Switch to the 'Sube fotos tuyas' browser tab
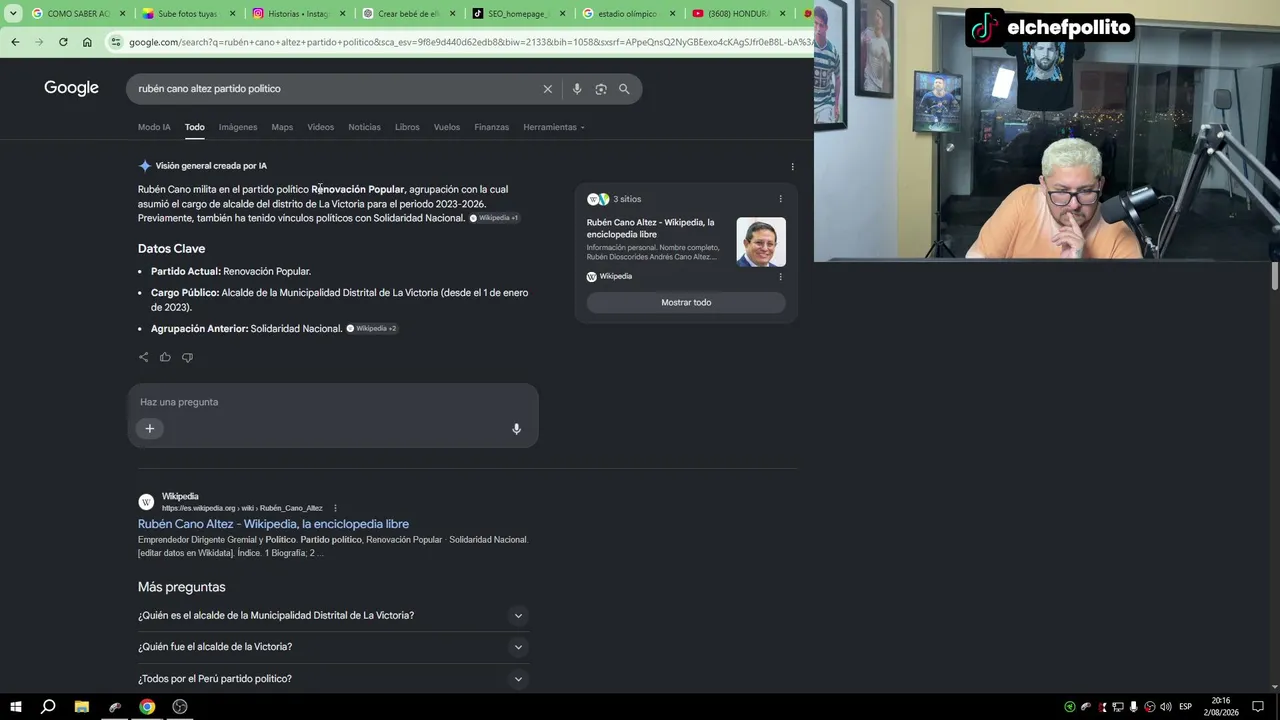 pyautogui.click(x=189, y=14)
